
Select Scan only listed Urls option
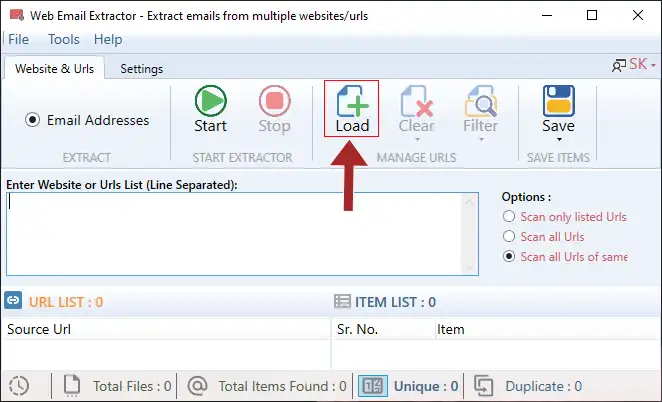point(509,217)
